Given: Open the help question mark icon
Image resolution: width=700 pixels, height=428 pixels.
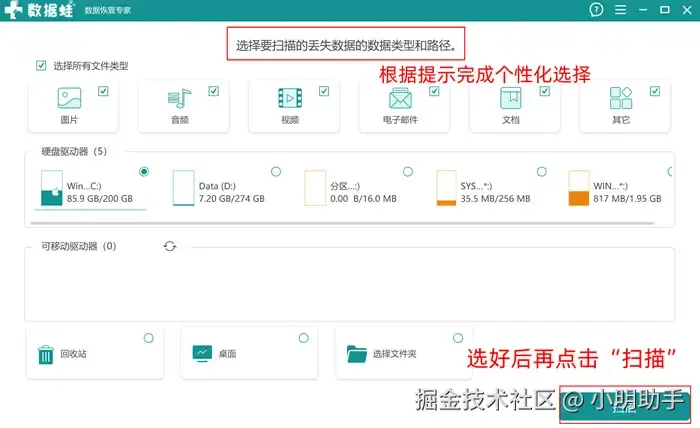Looking at the screenshot, I should click(596, 9).
